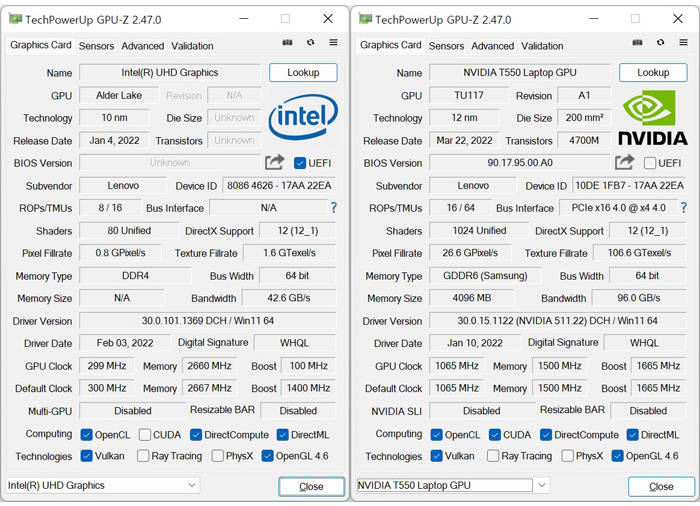Click Lookup button in Intel window

coord(303,72)
